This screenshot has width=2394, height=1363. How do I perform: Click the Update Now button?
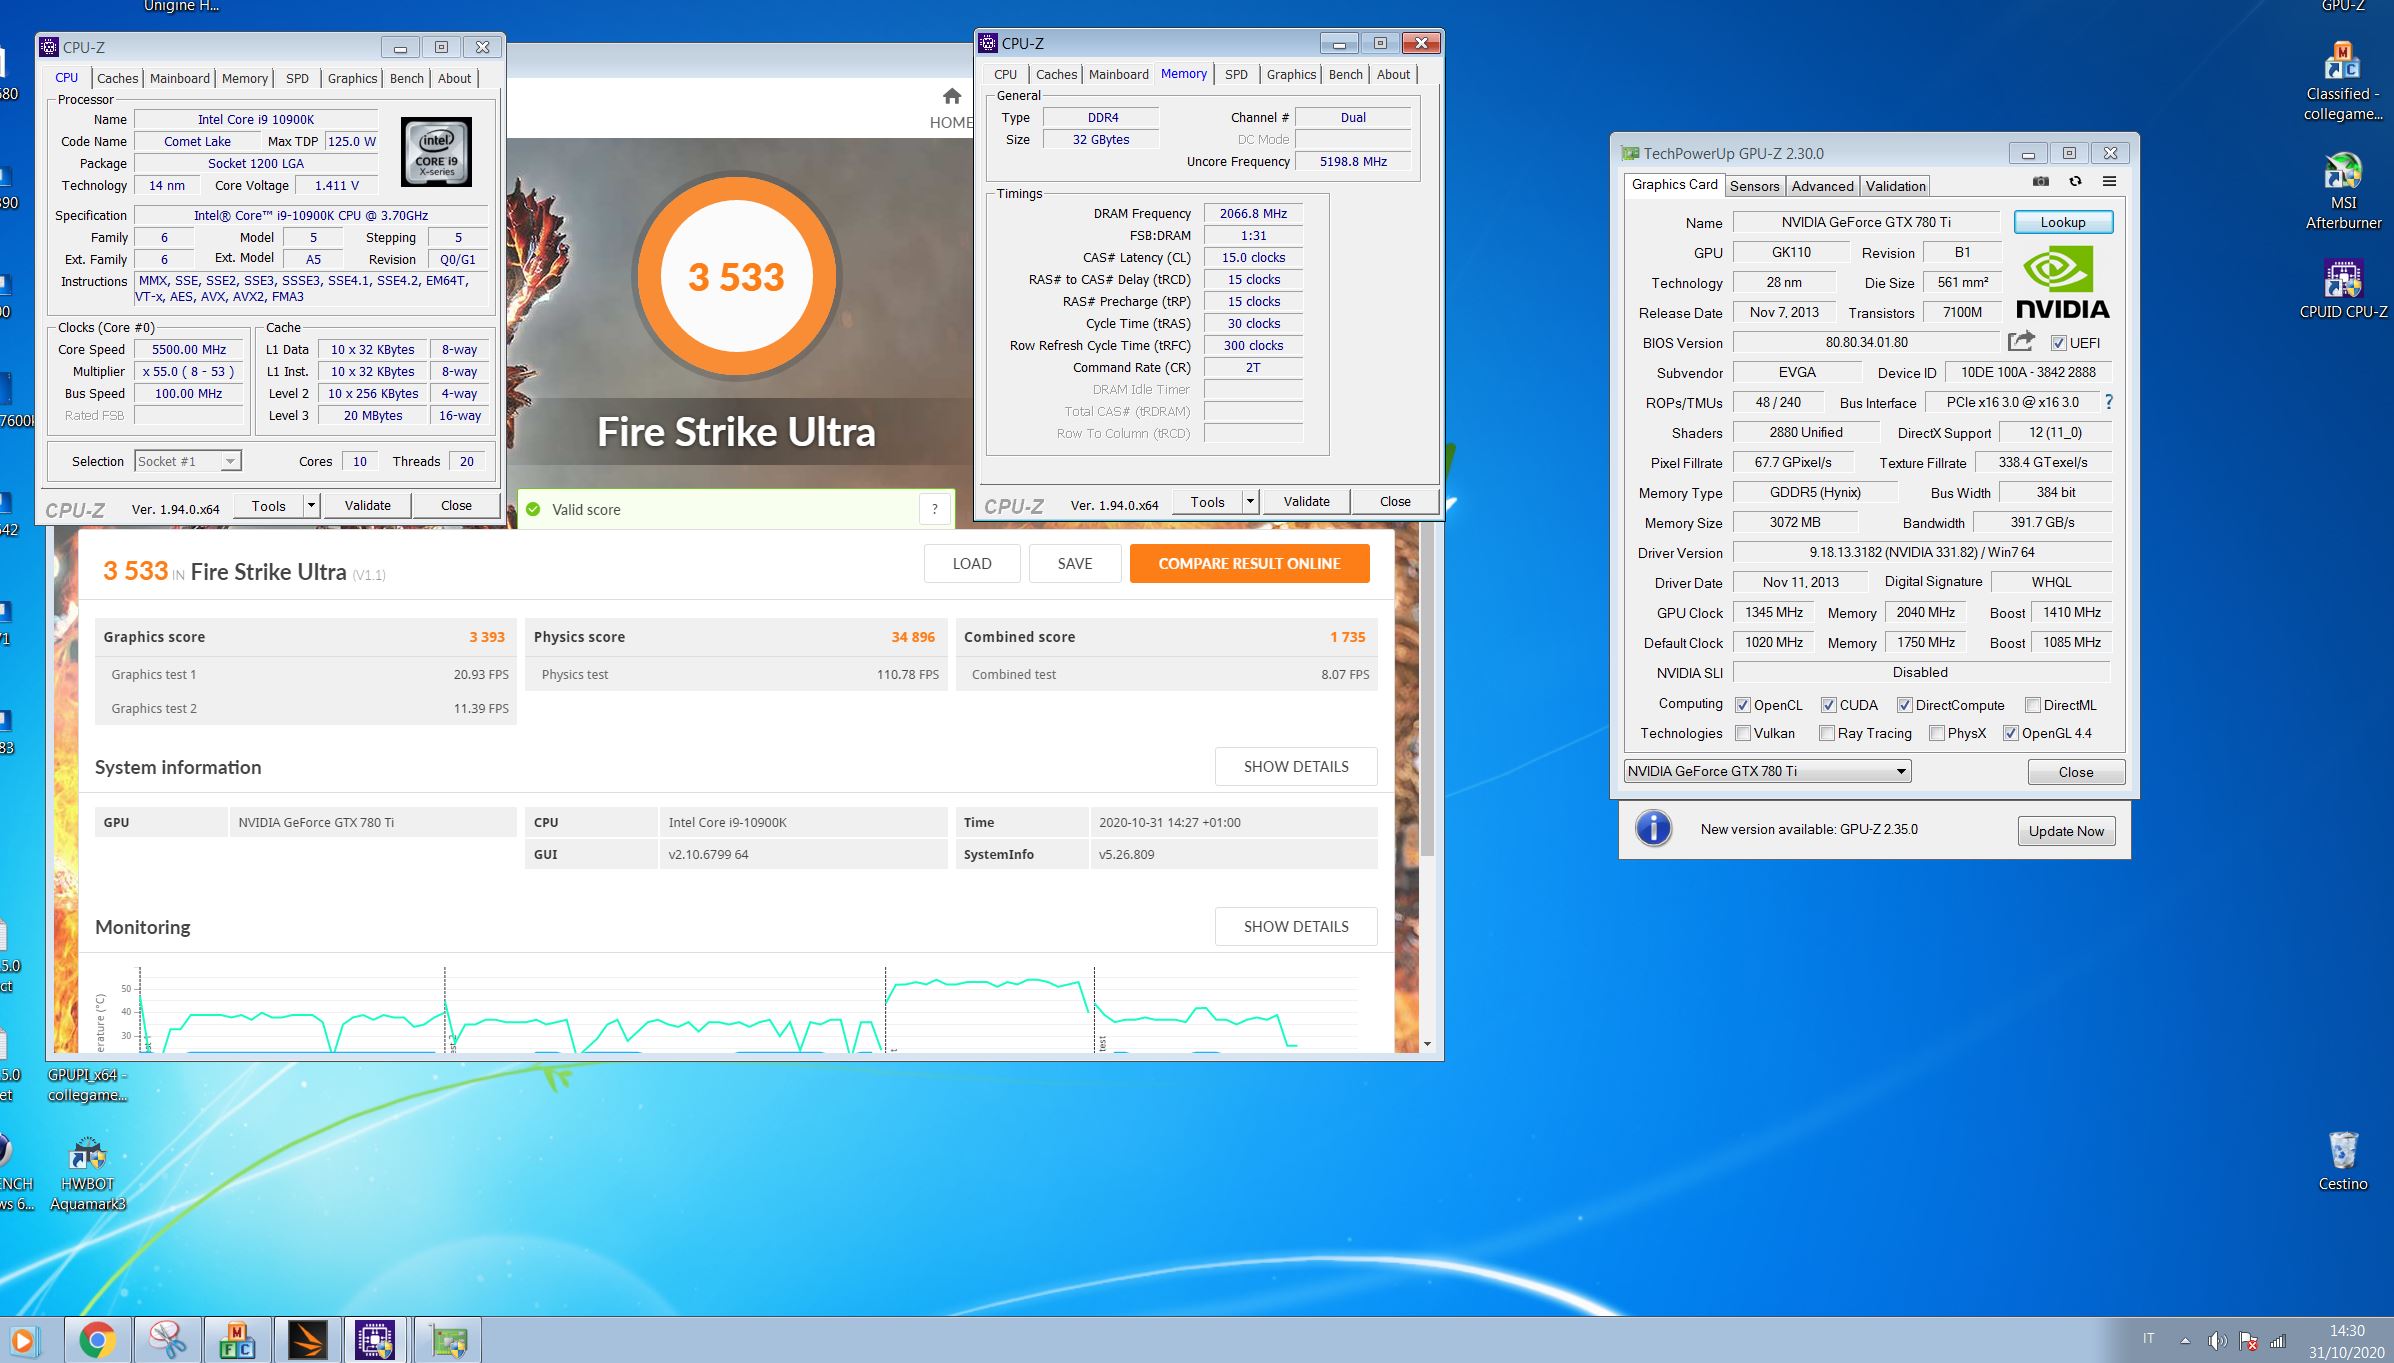pyautogui.click(x=2066, y=831)
